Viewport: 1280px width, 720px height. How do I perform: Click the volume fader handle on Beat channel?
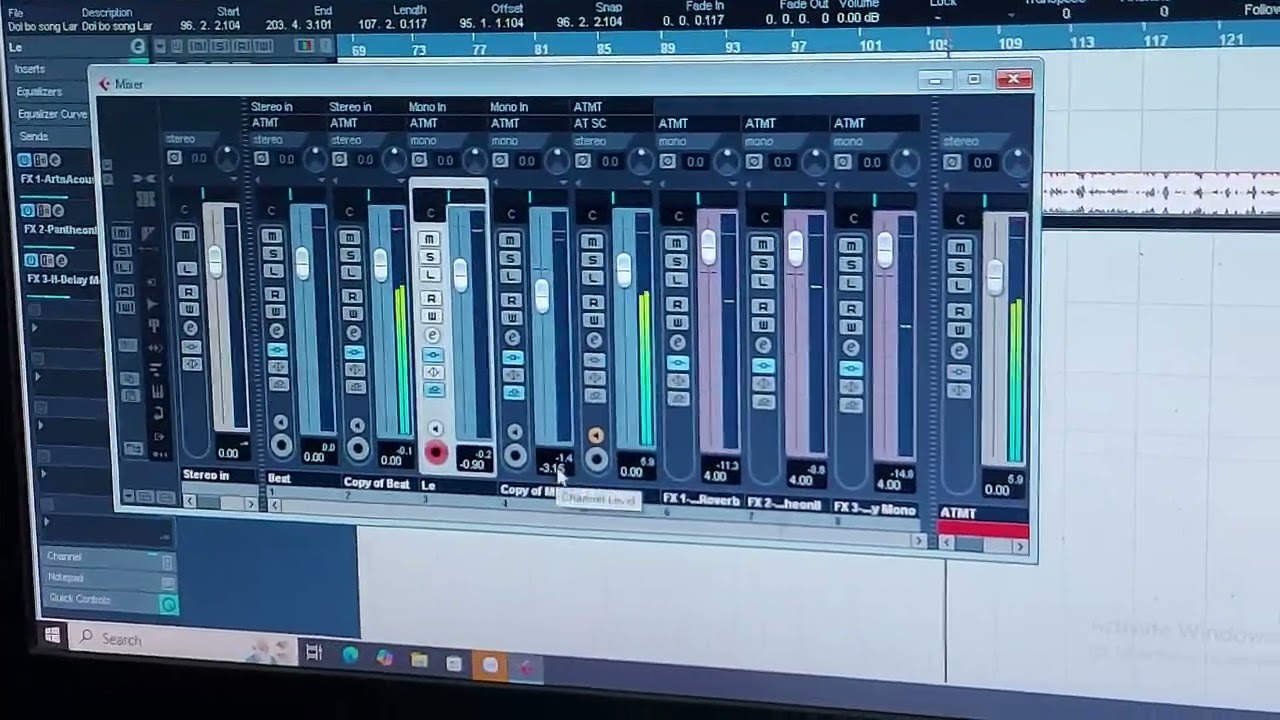(302, 264)
